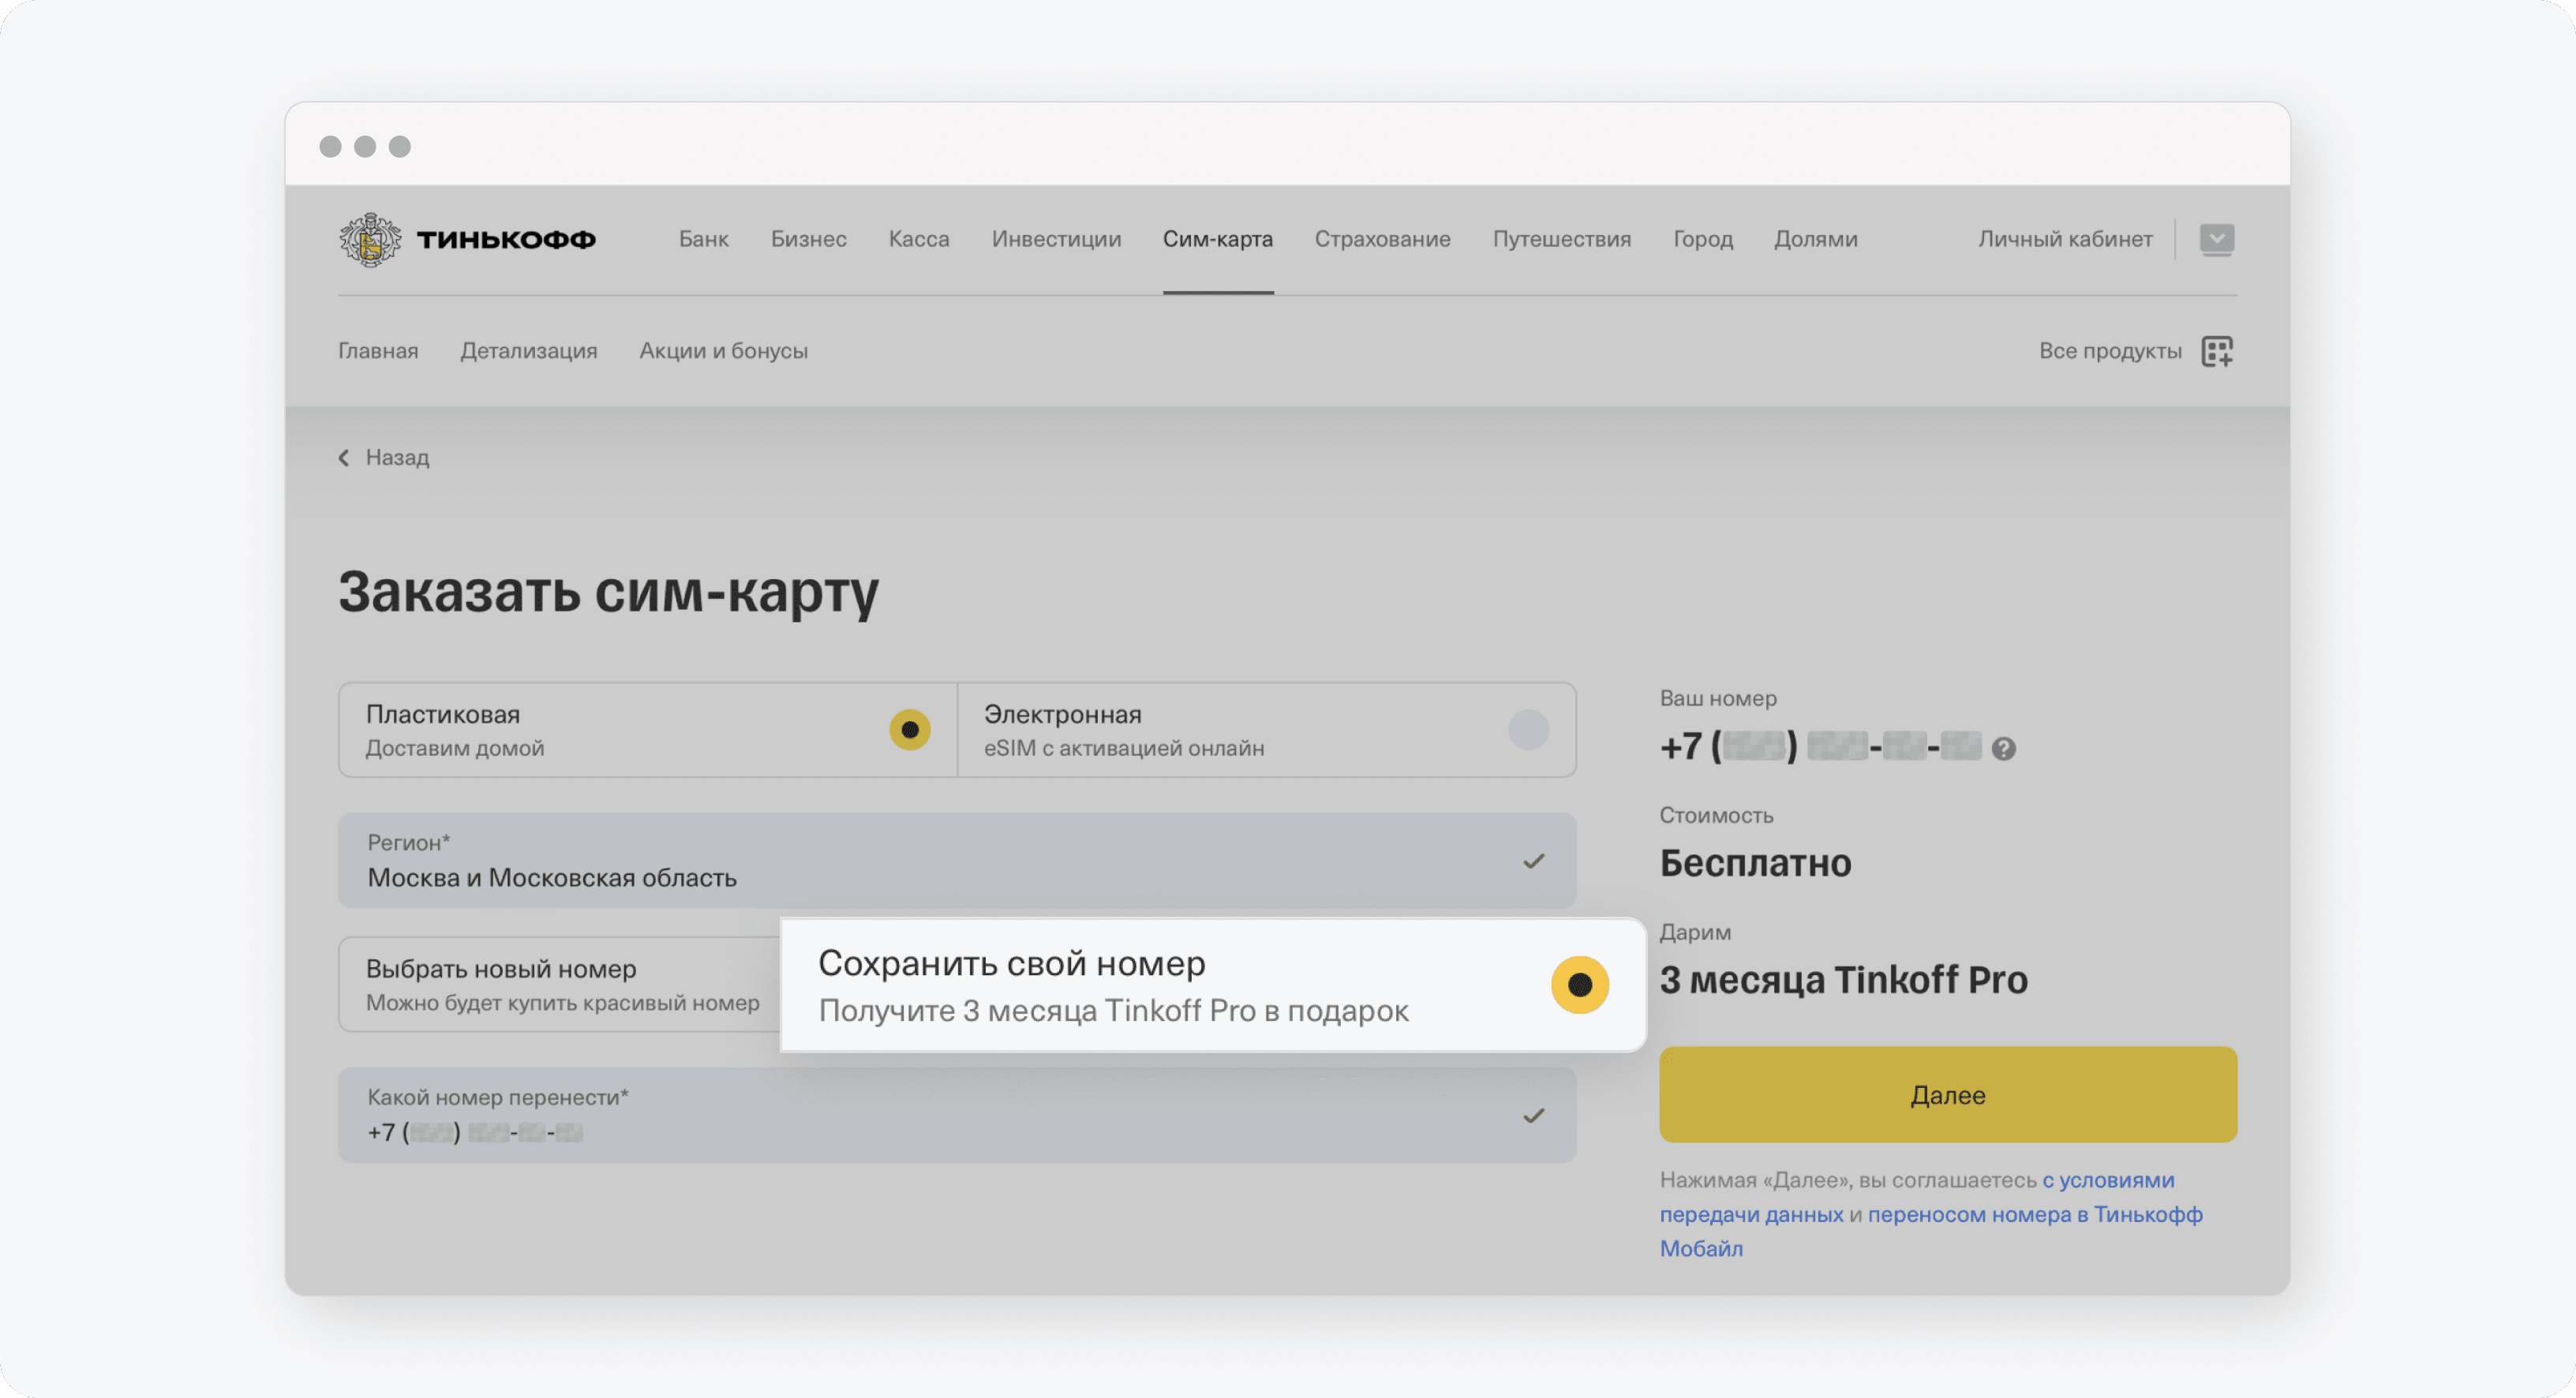Image resolution: width=2576 pixels, height=1398 pixels.
Task: Go back via the Назад link
Action: coord(397,457)
